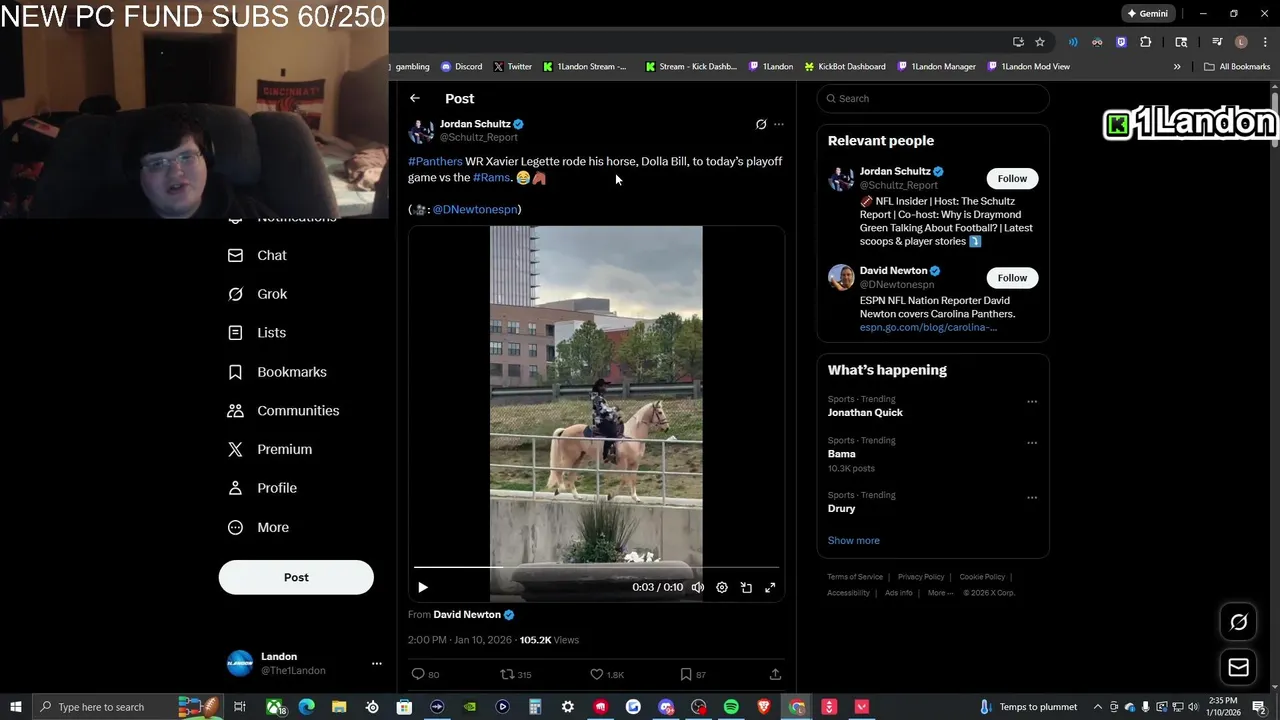Show hidden system tray icons
This screenshot has height=720, width=1280.
(x=1098, y=707)
